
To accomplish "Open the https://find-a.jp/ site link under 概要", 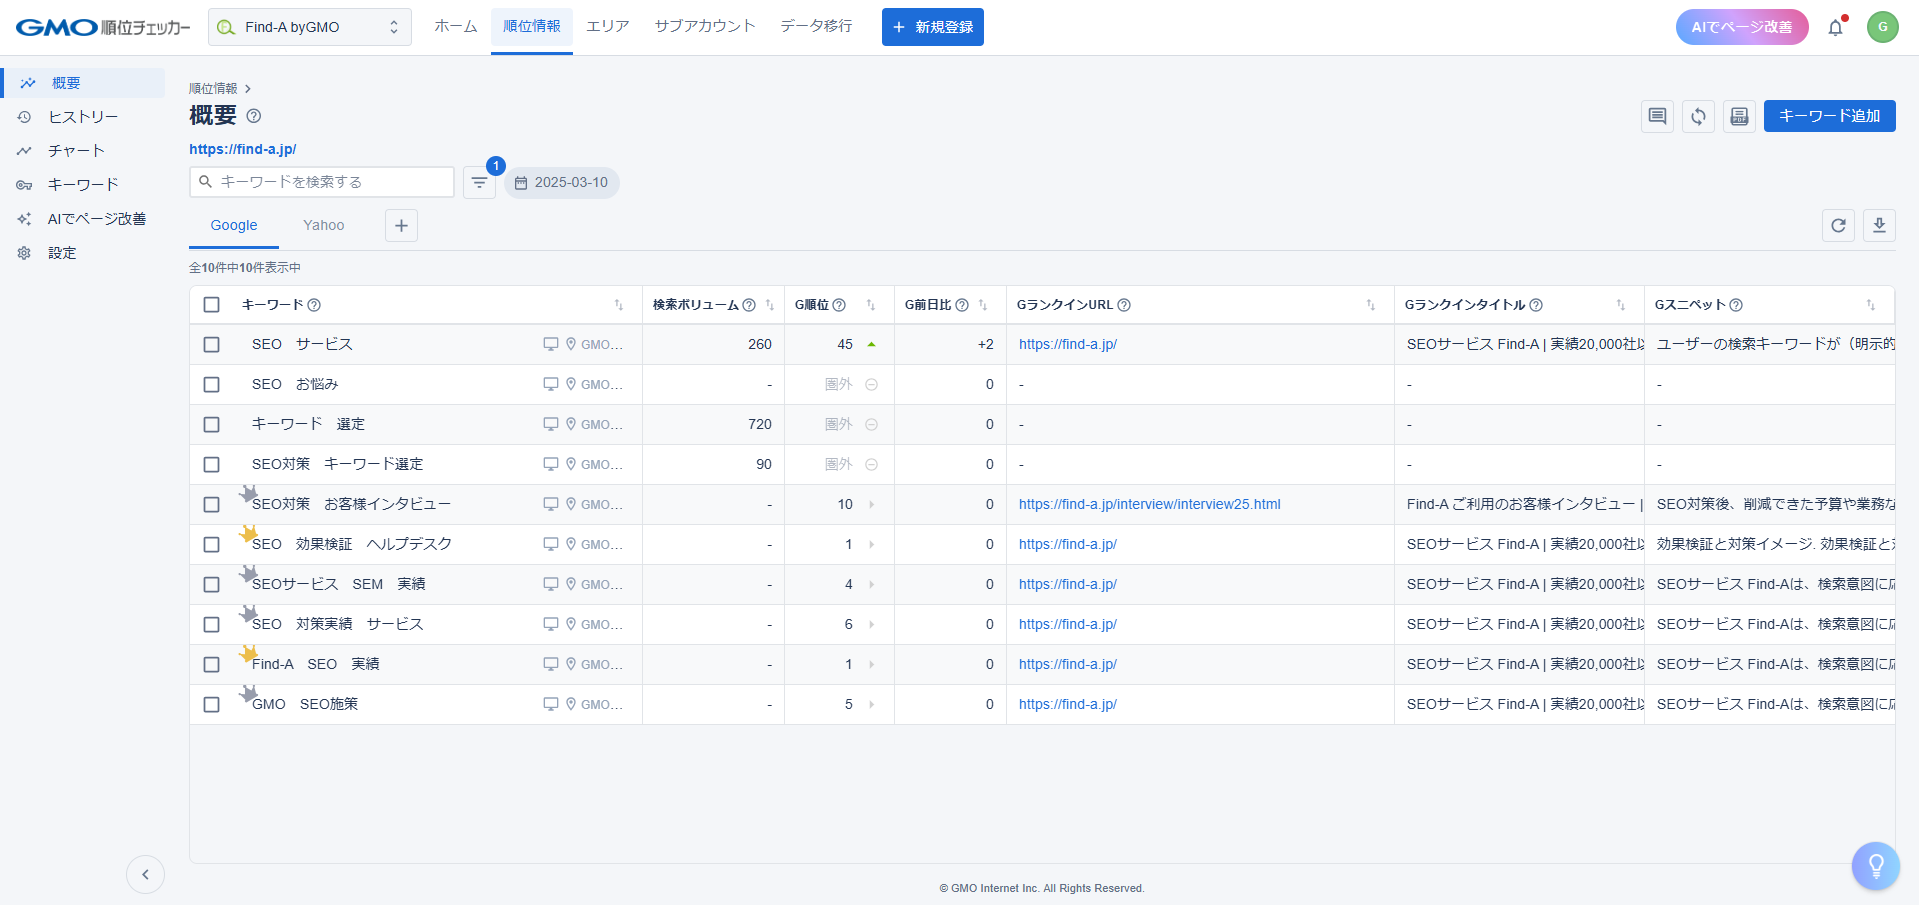I will coord(243,149).
